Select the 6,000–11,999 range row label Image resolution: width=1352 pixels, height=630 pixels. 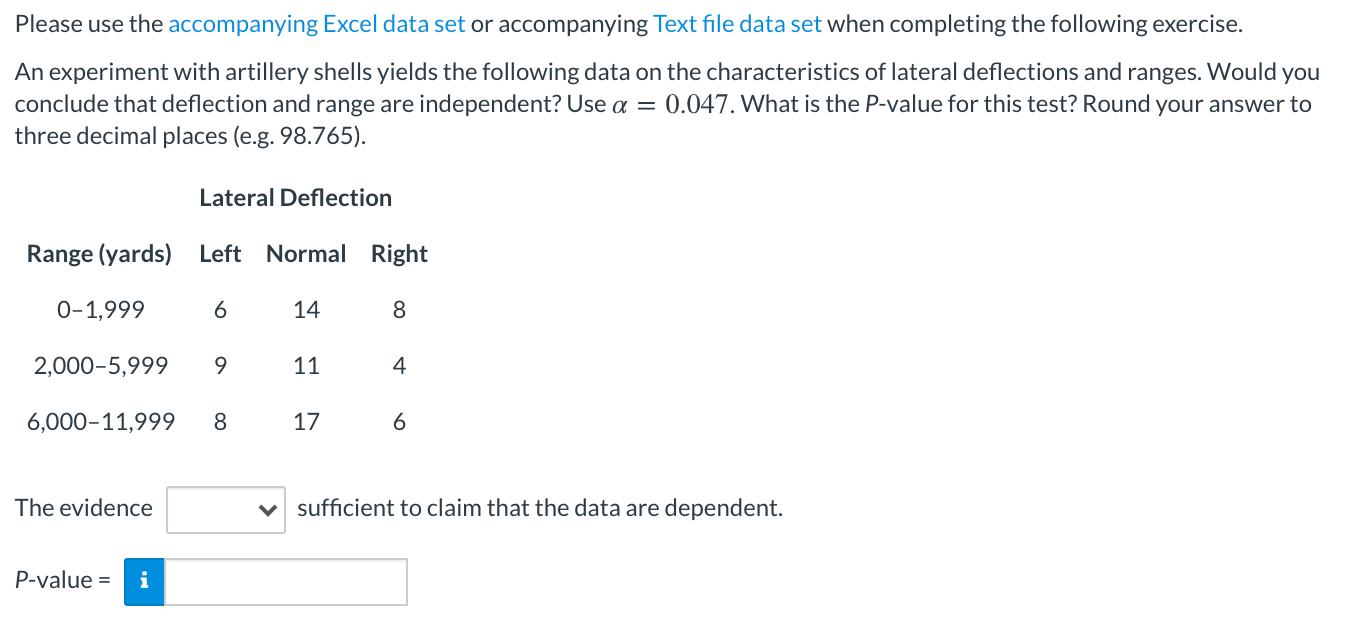point(100,422)
